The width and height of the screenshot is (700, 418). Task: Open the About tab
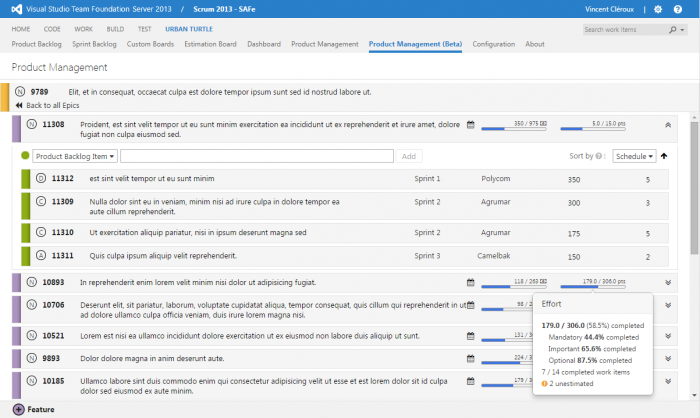click(535, 44)
